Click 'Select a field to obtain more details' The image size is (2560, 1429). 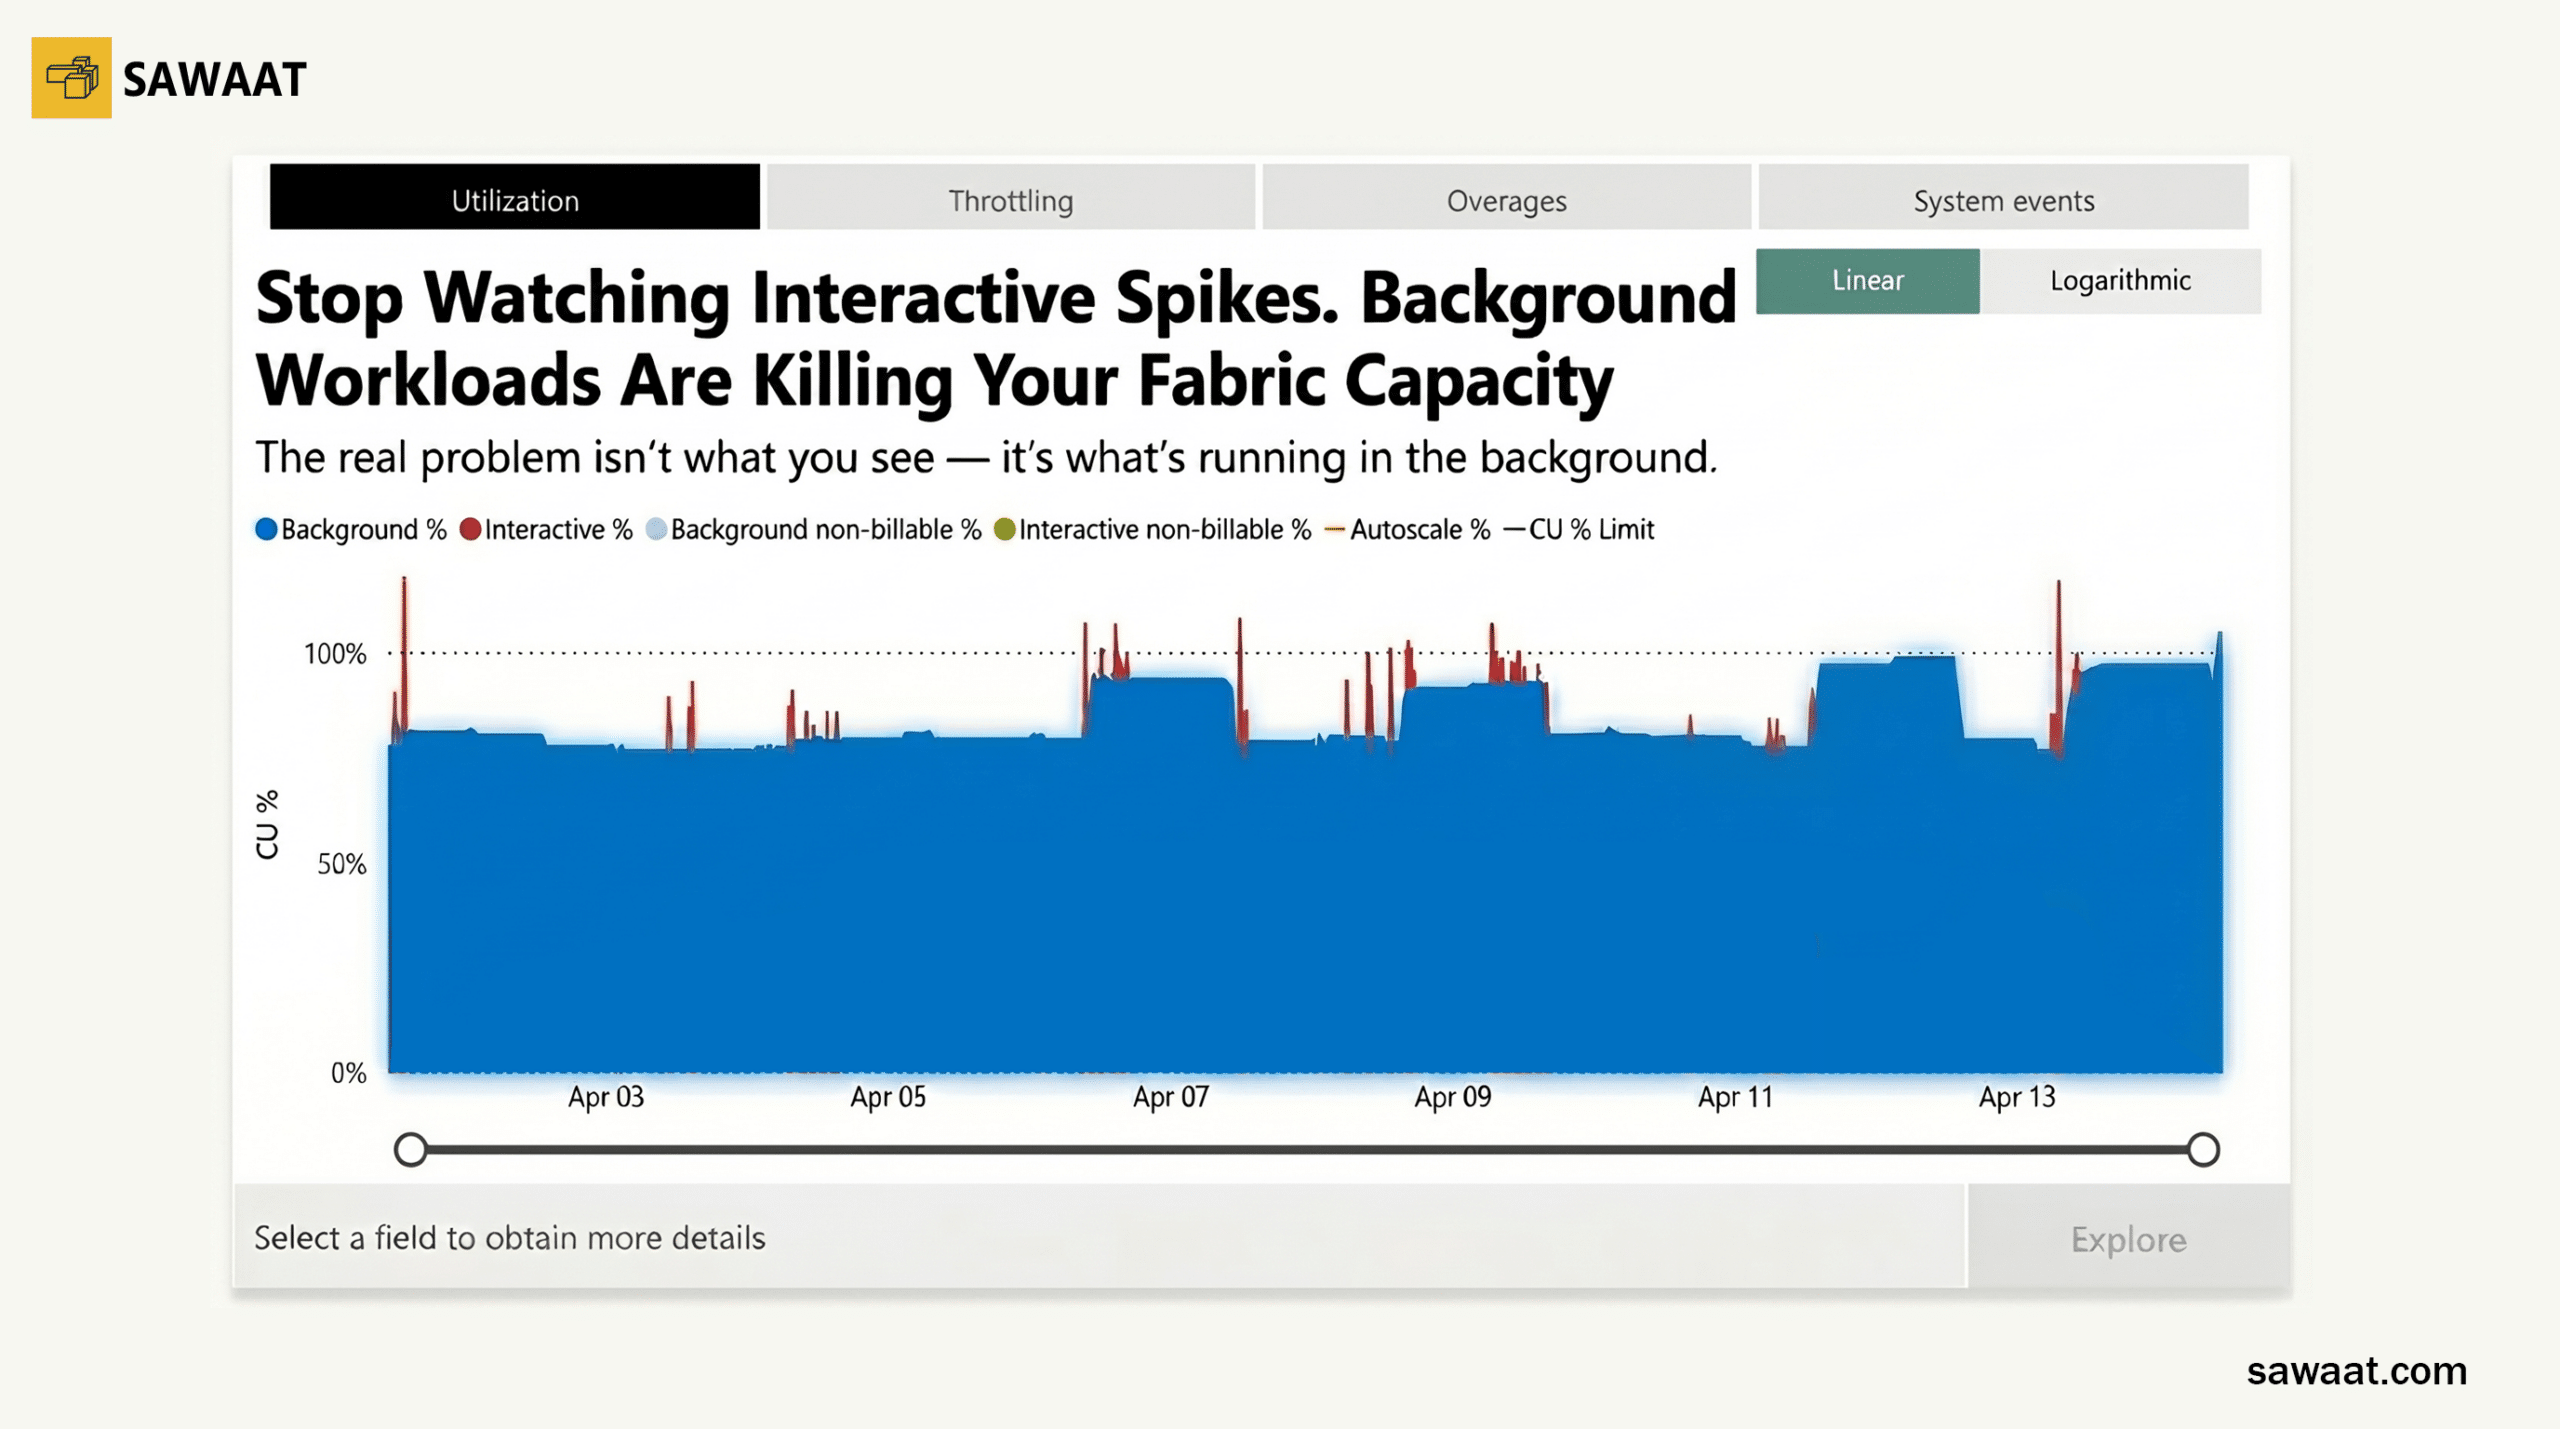point(510,1238)
